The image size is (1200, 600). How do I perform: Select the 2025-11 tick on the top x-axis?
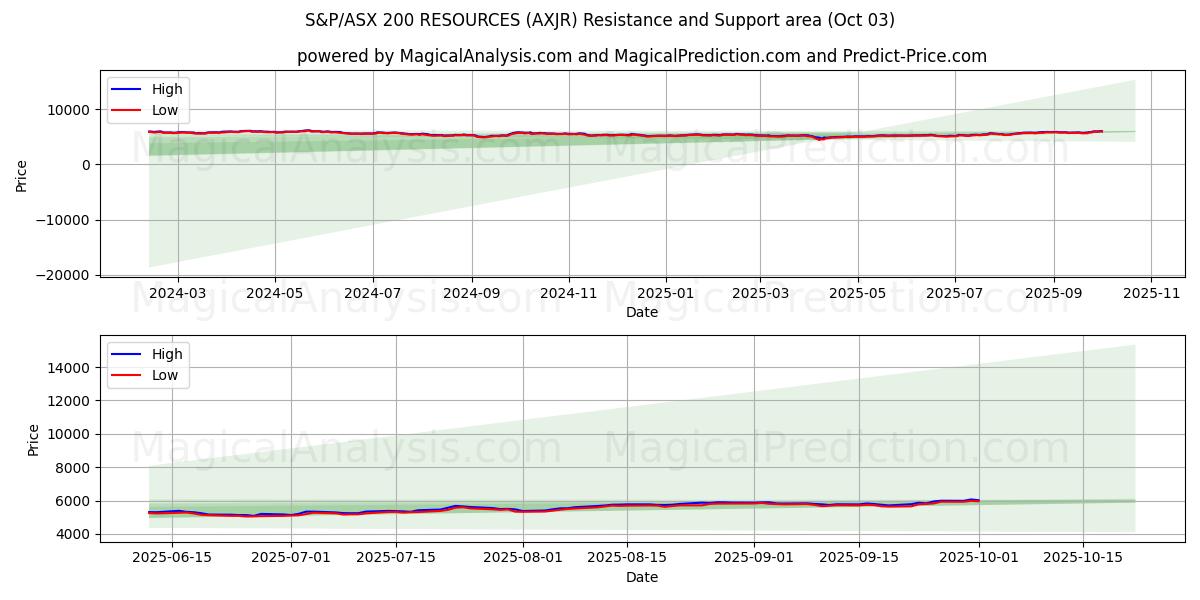click(1151, 293)
